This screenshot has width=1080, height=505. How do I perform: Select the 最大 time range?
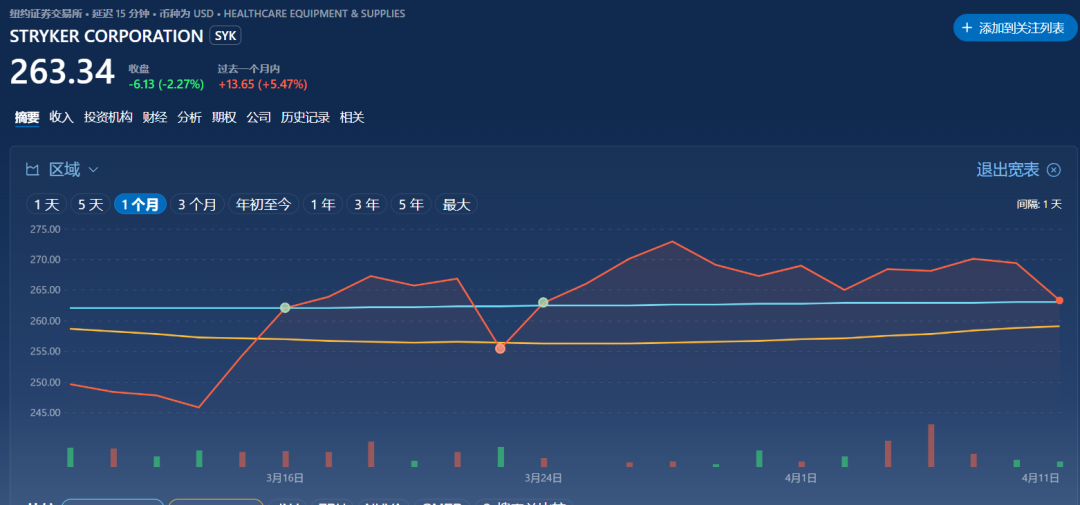click(456, 205)
